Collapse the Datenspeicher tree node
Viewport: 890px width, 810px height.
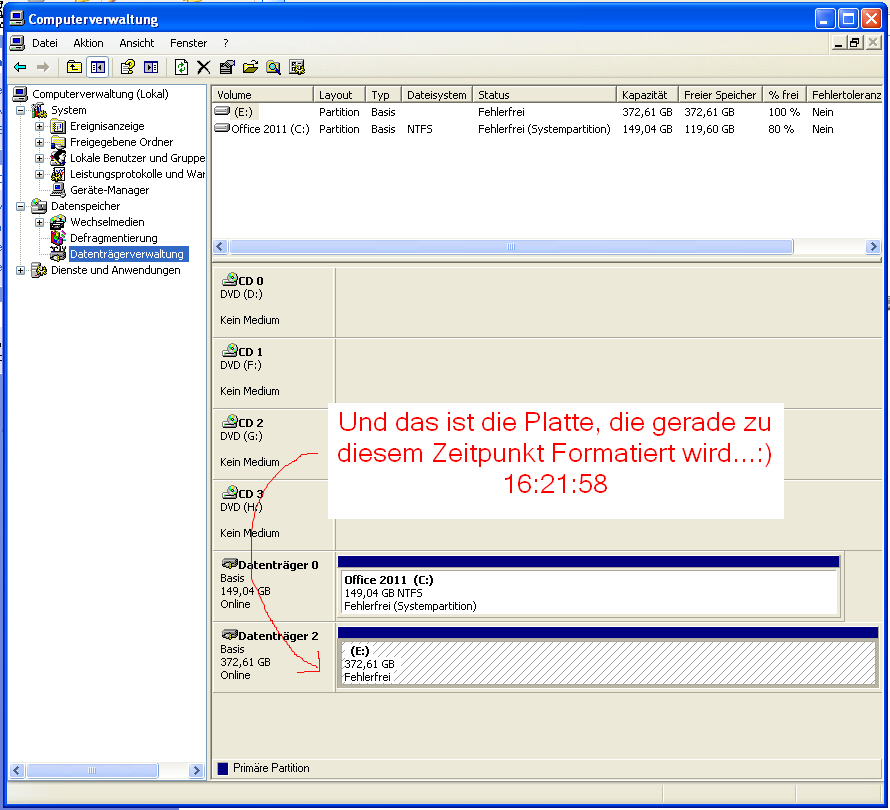click(x=20, y=206)
